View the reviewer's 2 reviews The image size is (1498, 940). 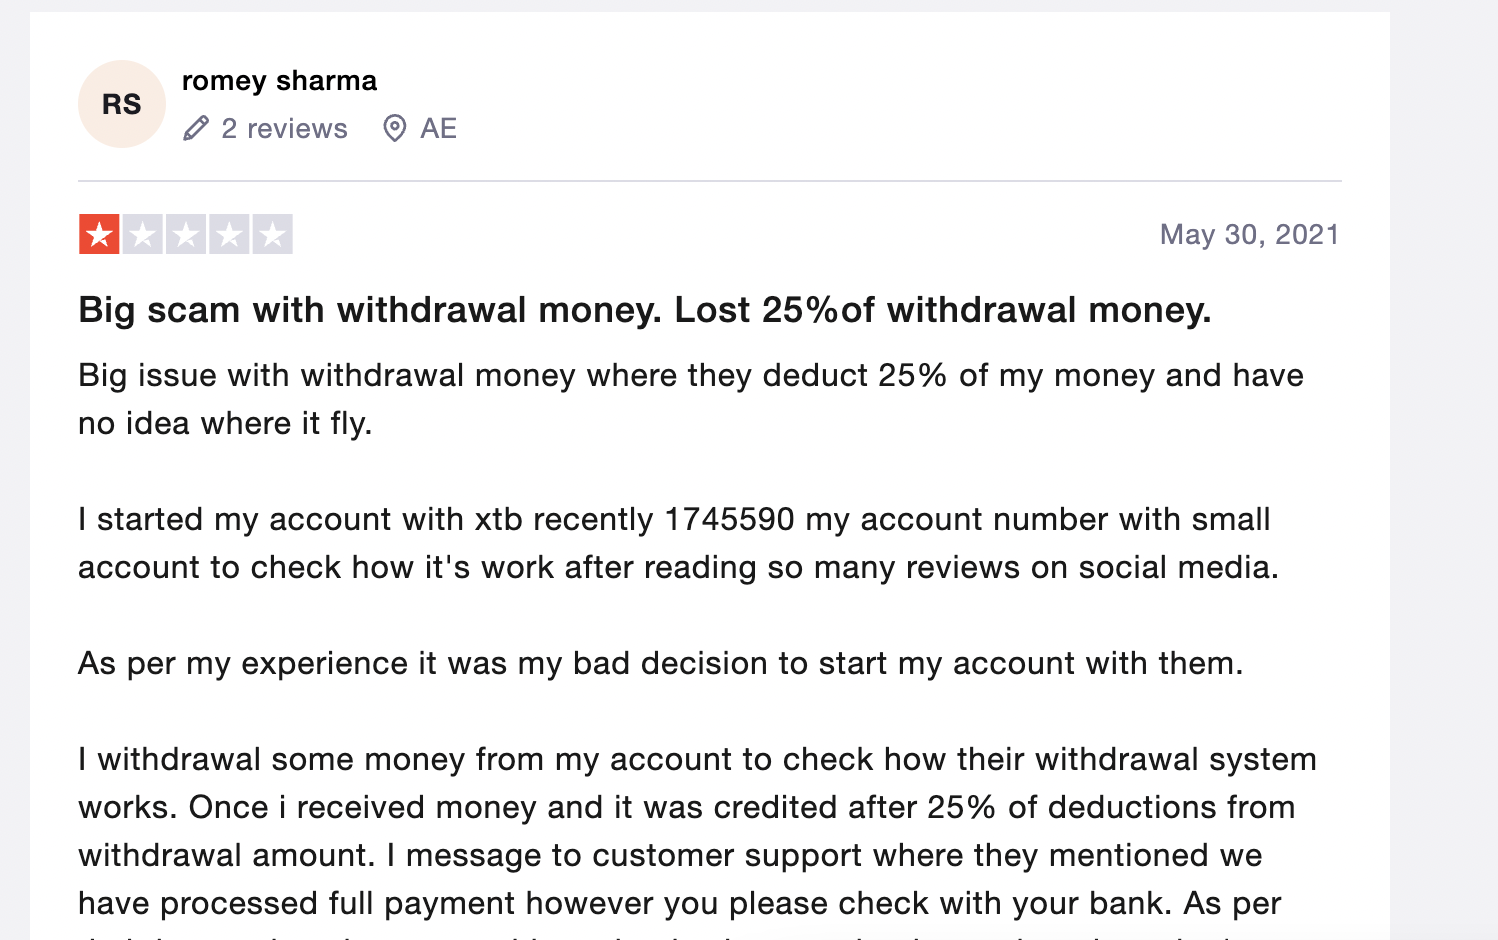(284, 128)
